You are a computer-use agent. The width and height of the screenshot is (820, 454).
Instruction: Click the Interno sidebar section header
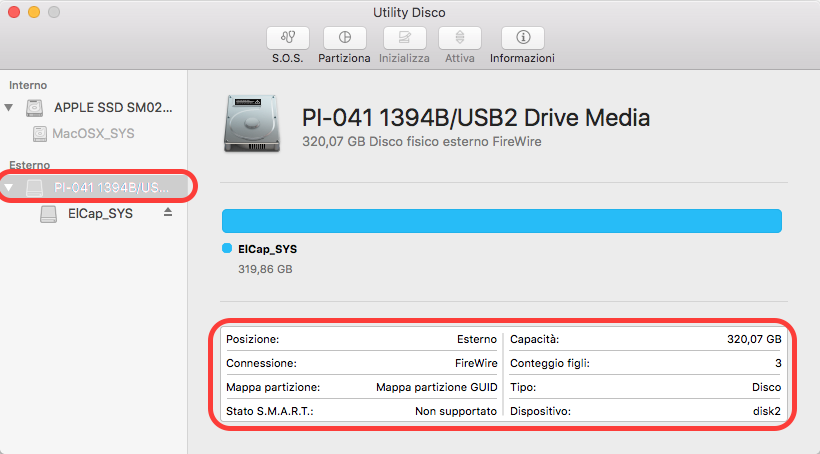[28, 85]
